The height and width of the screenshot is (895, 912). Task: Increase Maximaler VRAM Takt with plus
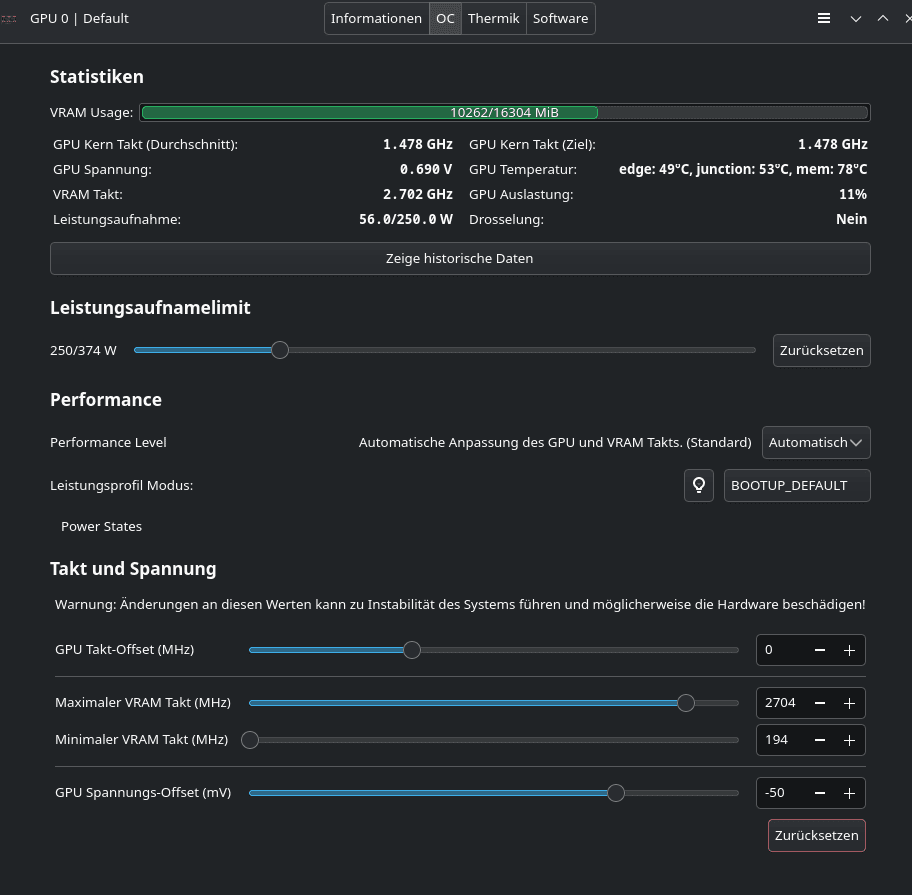pos(849,703)
